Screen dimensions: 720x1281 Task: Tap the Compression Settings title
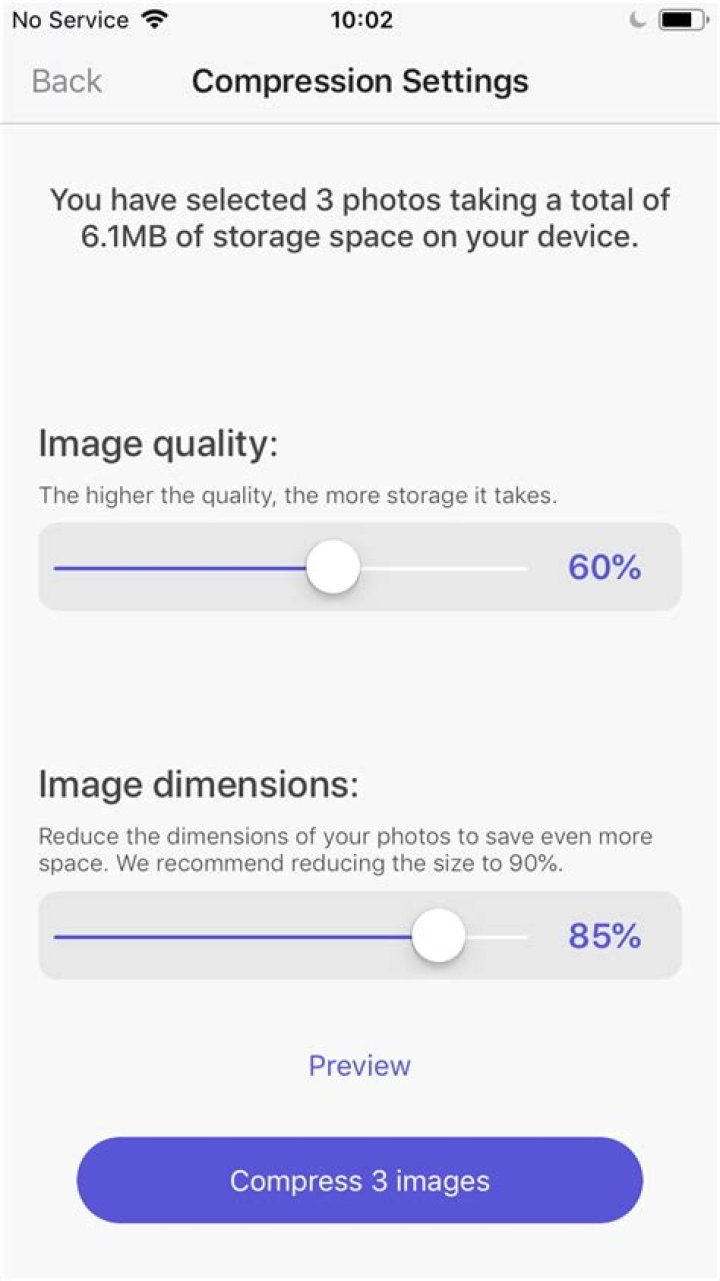click(x=359, y=80)
